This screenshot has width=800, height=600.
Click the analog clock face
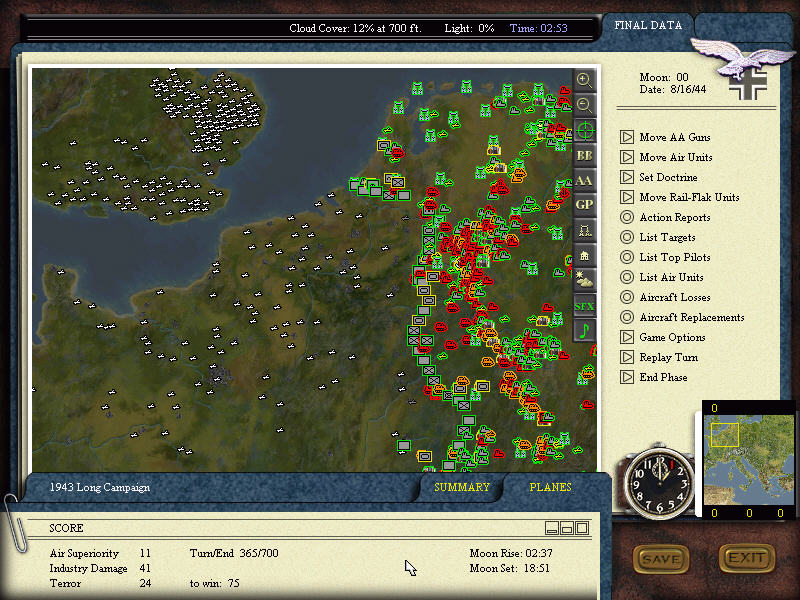pos(659,482)
